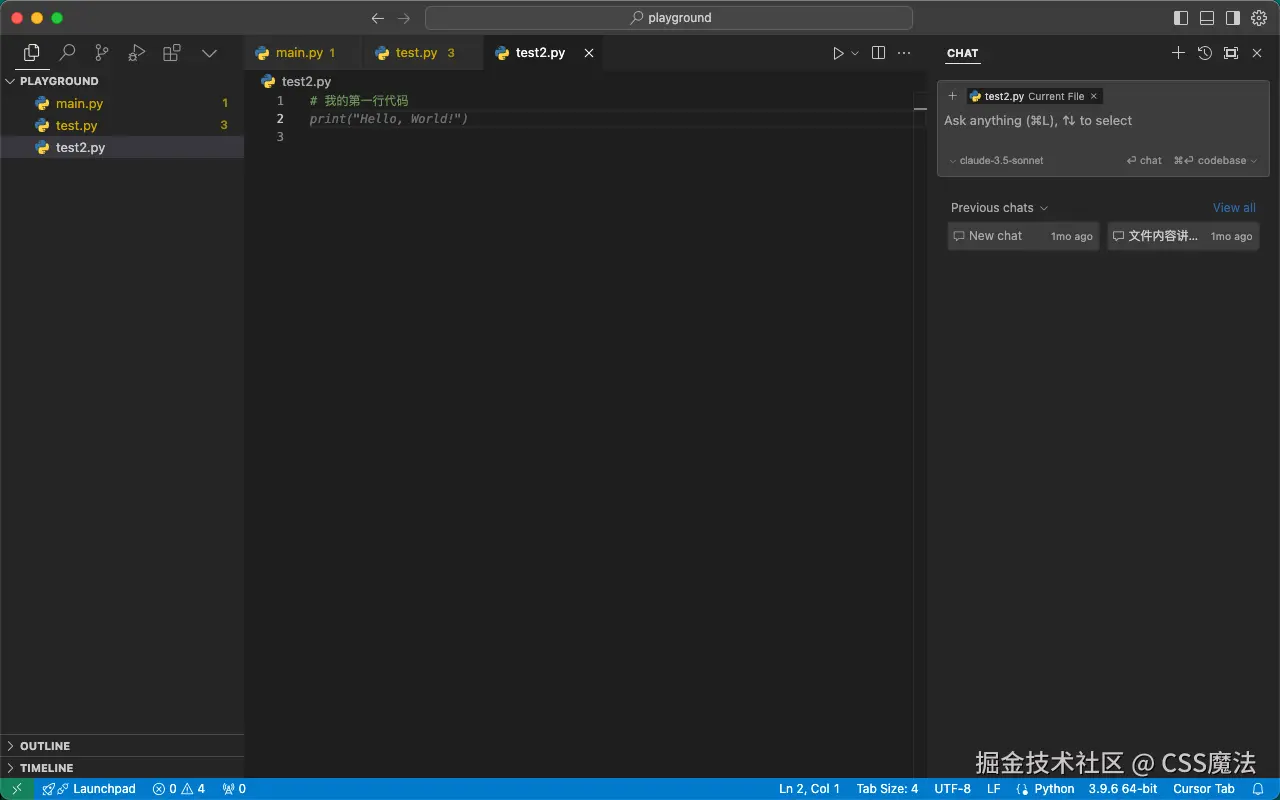Image resolution: width=1280 pixels, height=800 pixels.
Task: Click code line 2 print statement
Action: 389,119
